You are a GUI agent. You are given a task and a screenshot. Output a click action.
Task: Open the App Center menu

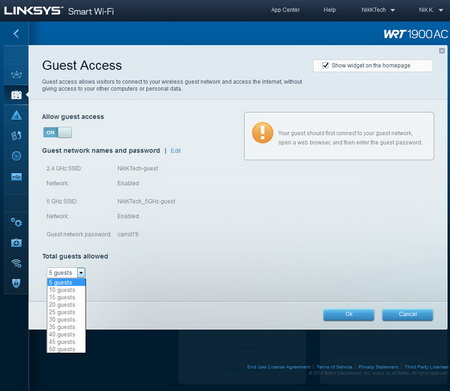coord(285,10)
